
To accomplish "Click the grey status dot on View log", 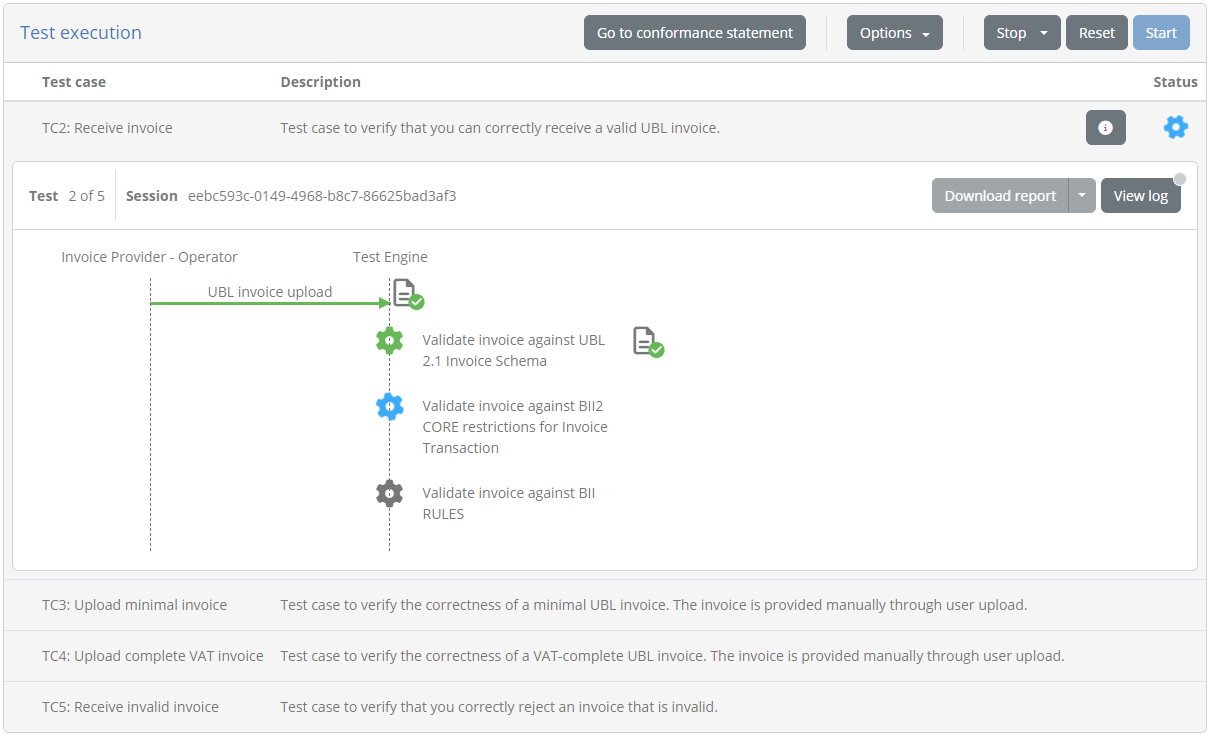I will click(1180, 179).
